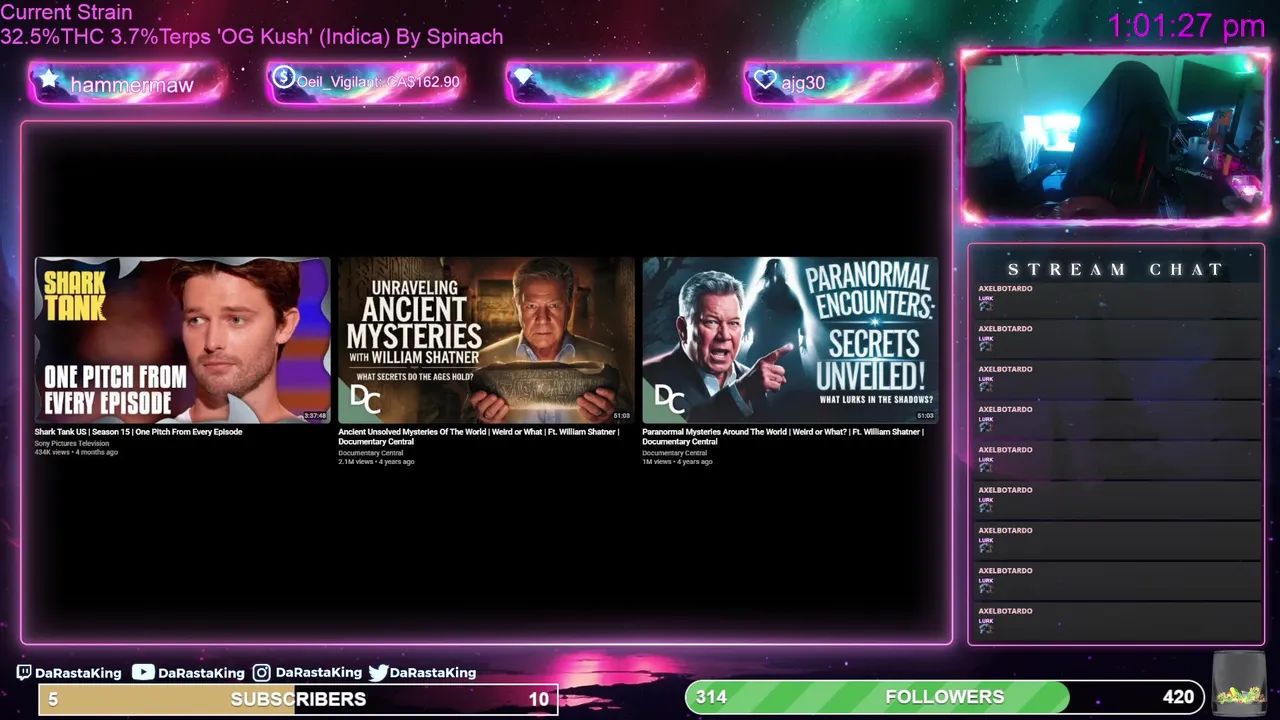This screenshot has width=1280, height=720.
Task: Click the Twitter bird icon next to DaRastaKing
Action: (378, 672)
